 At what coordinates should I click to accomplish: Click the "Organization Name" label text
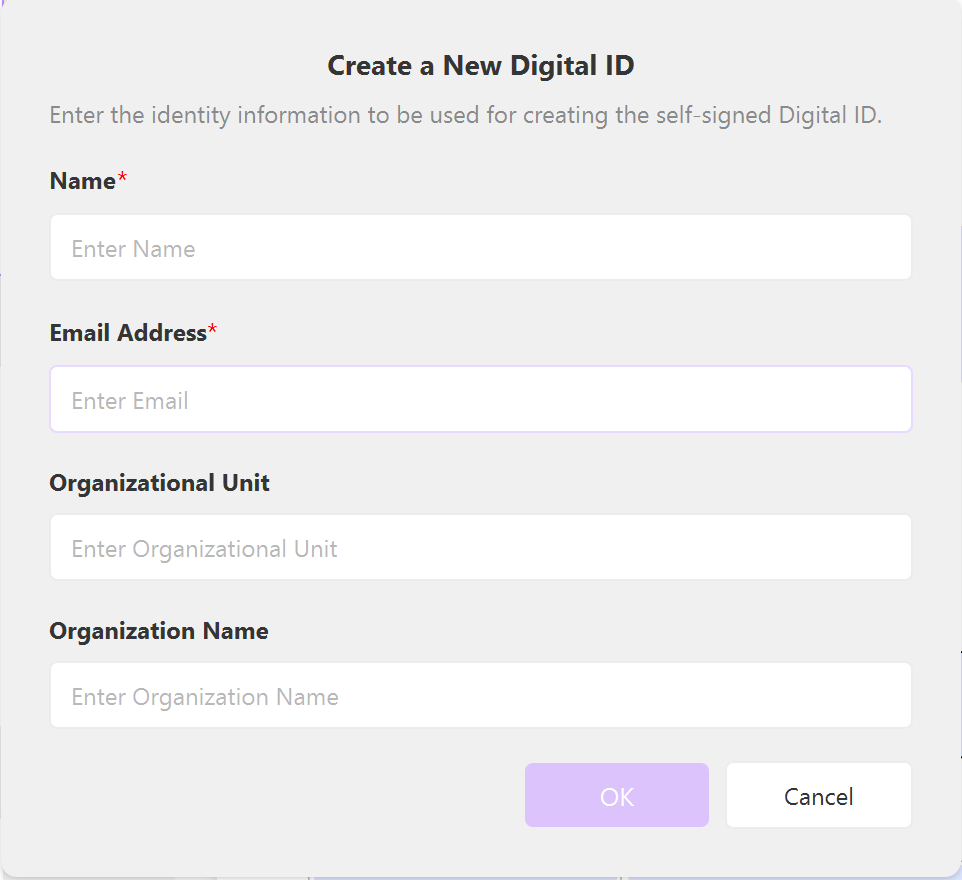pos(158,631)
